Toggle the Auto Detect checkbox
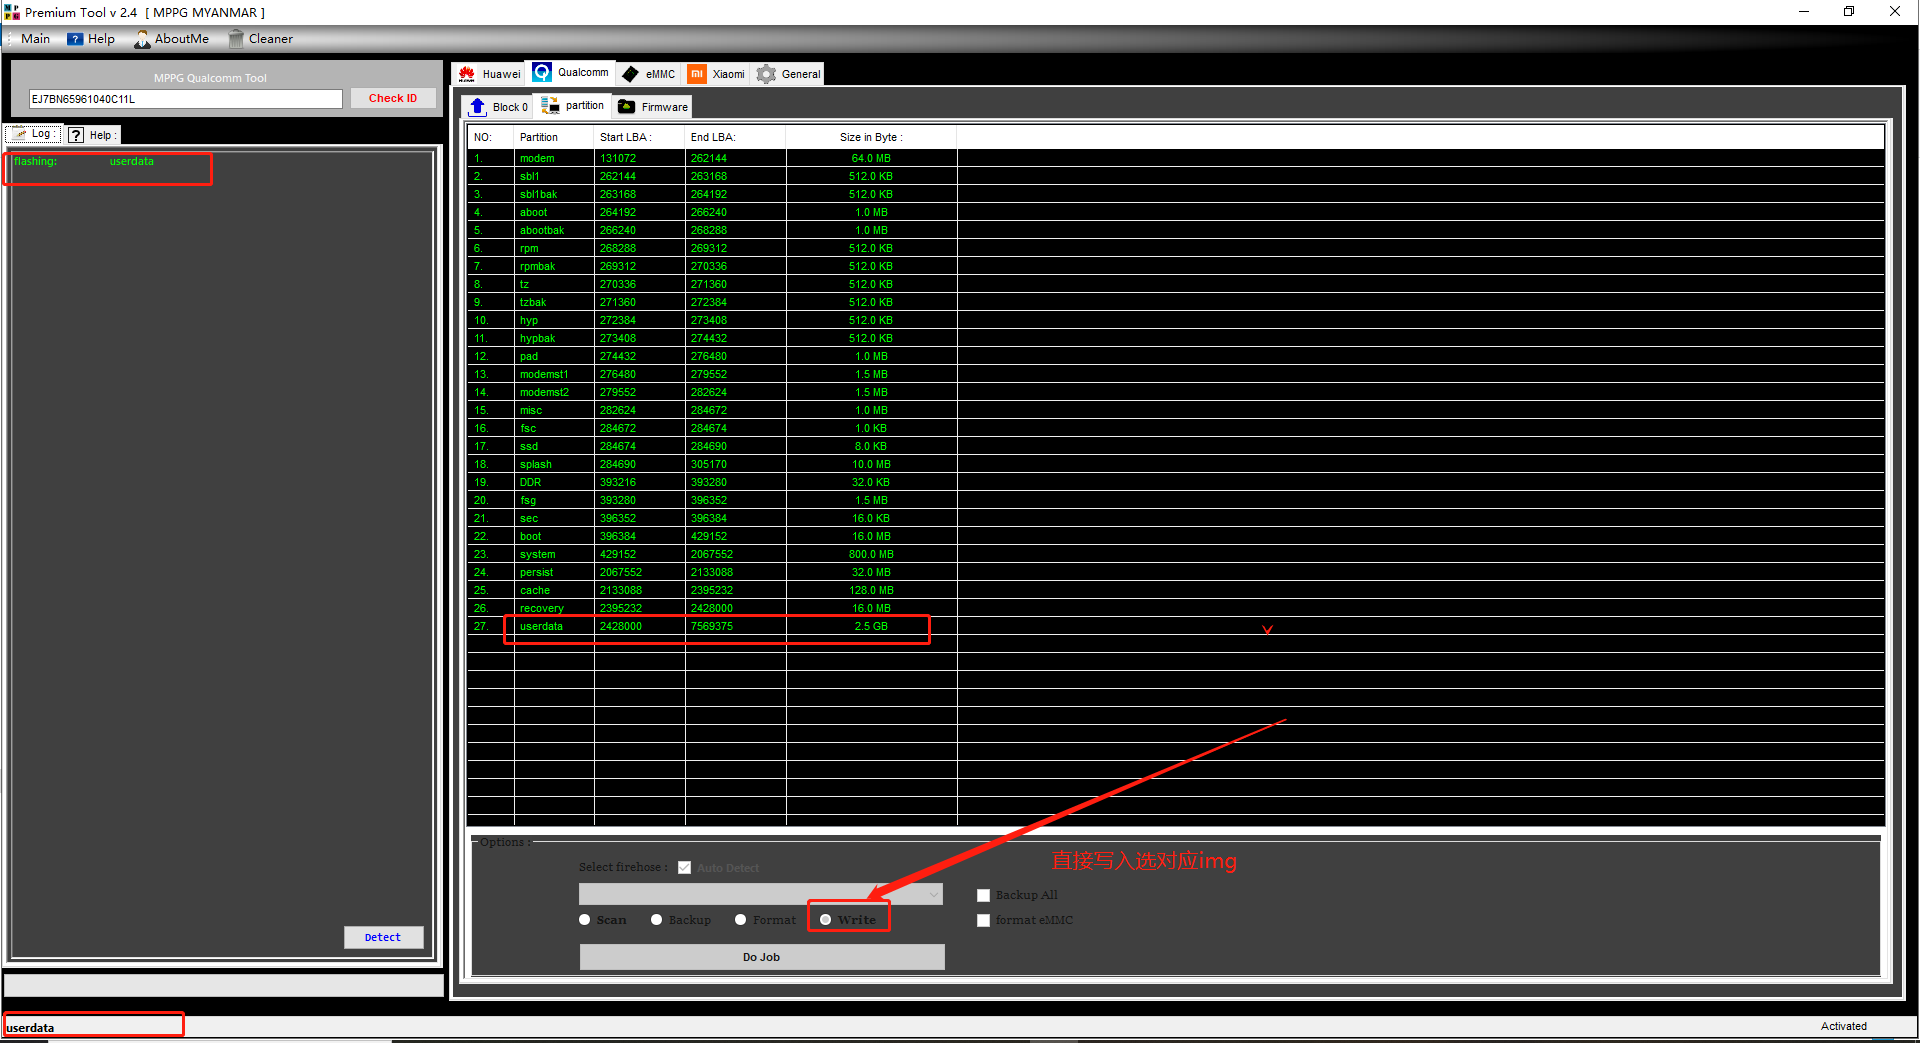 (685, 868)
